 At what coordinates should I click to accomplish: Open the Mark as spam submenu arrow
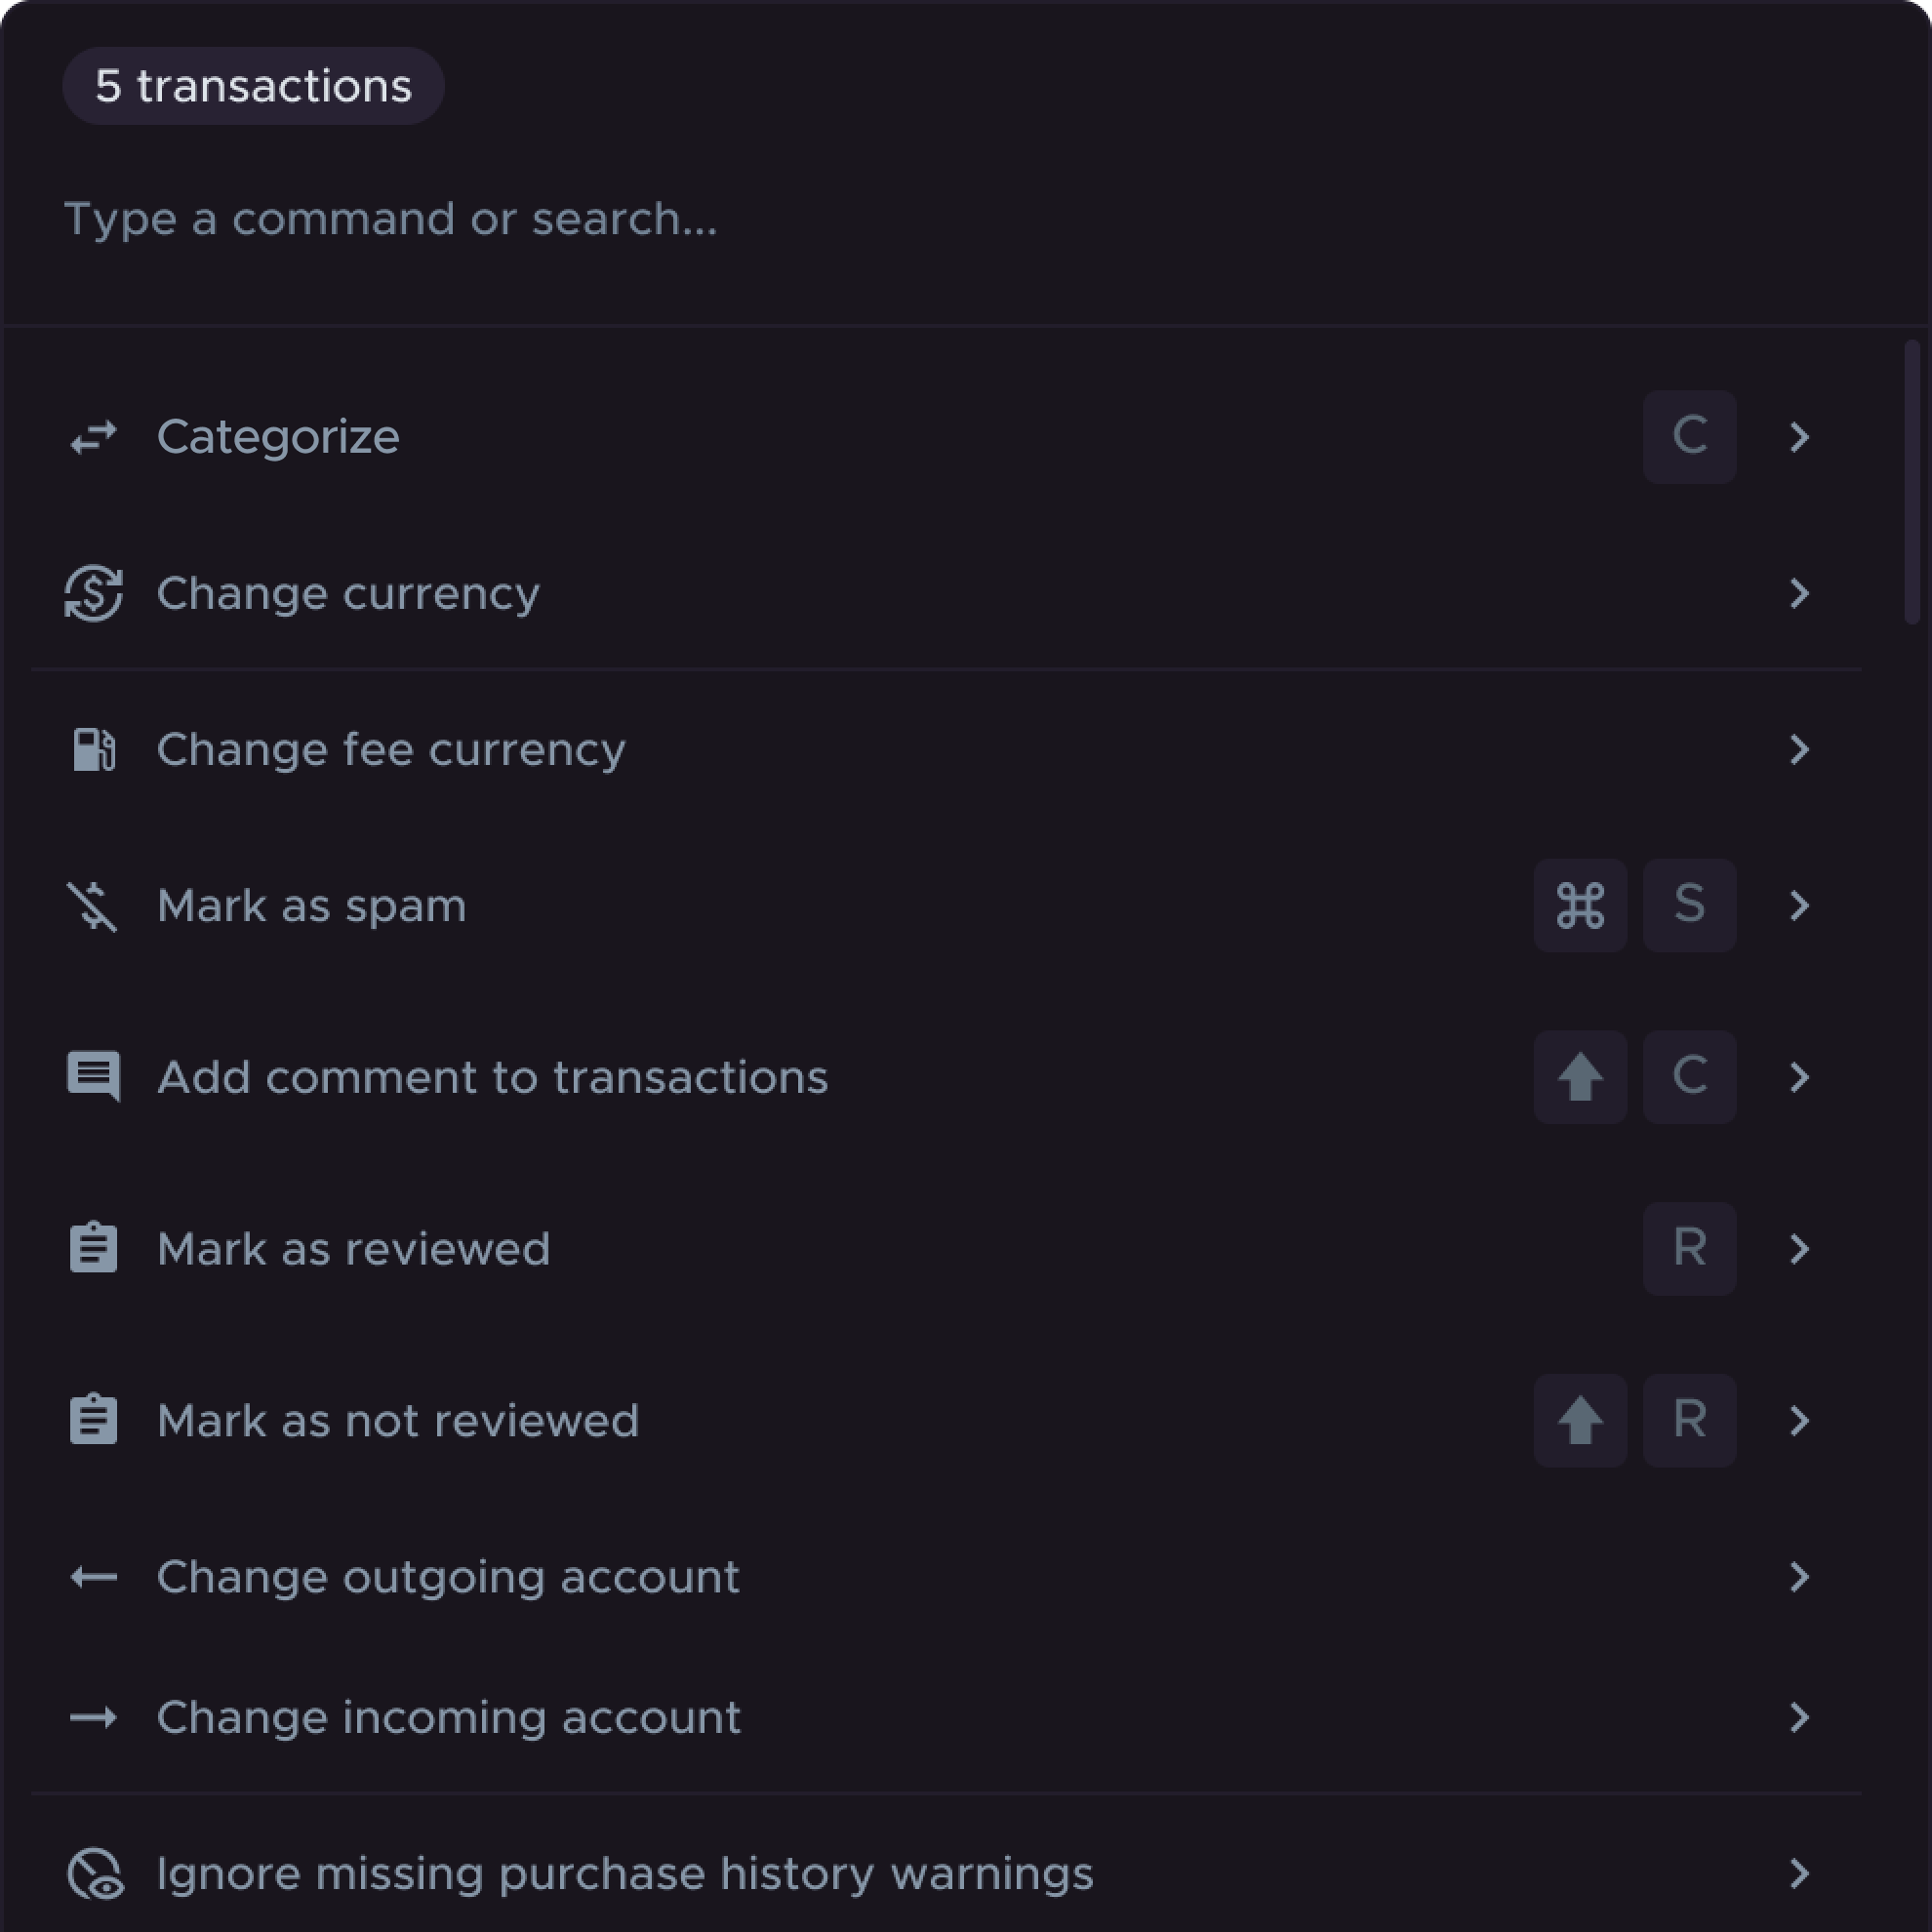(x=1799, y=906)
